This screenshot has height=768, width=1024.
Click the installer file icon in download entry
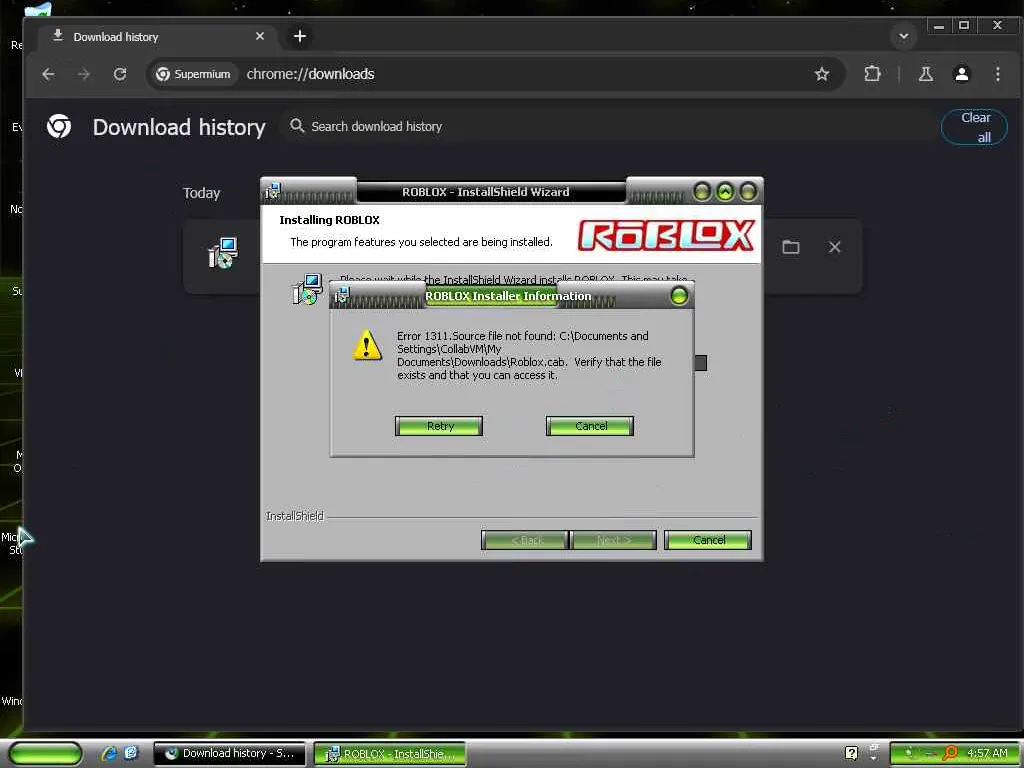223,253
